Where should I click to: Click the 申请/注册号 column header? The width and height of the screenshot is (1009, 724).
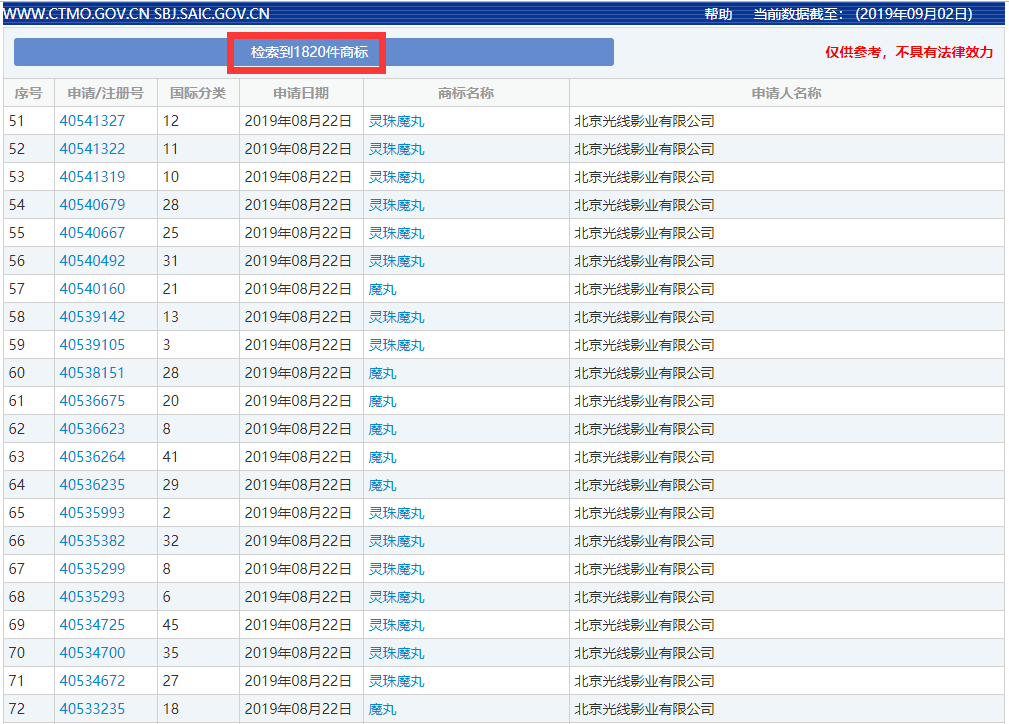105,93
